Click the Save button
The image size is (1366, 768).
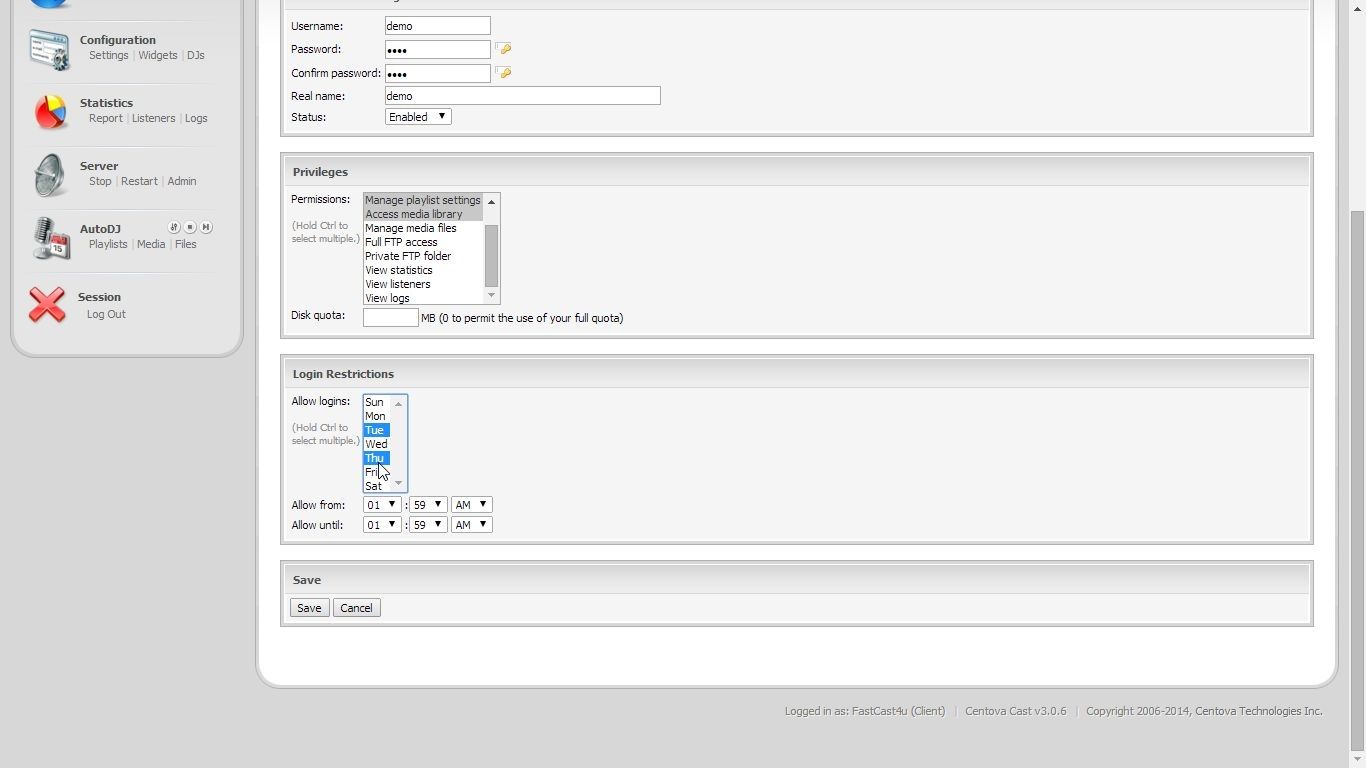[309, 608]
